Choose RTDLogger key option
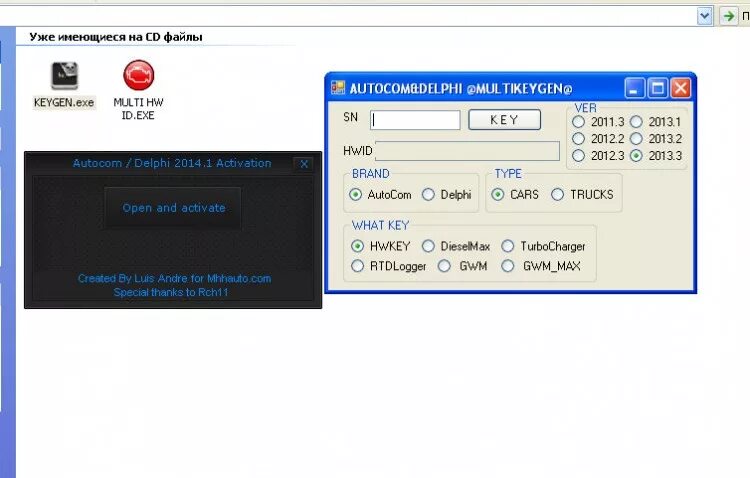 click(x=357, y=266)
